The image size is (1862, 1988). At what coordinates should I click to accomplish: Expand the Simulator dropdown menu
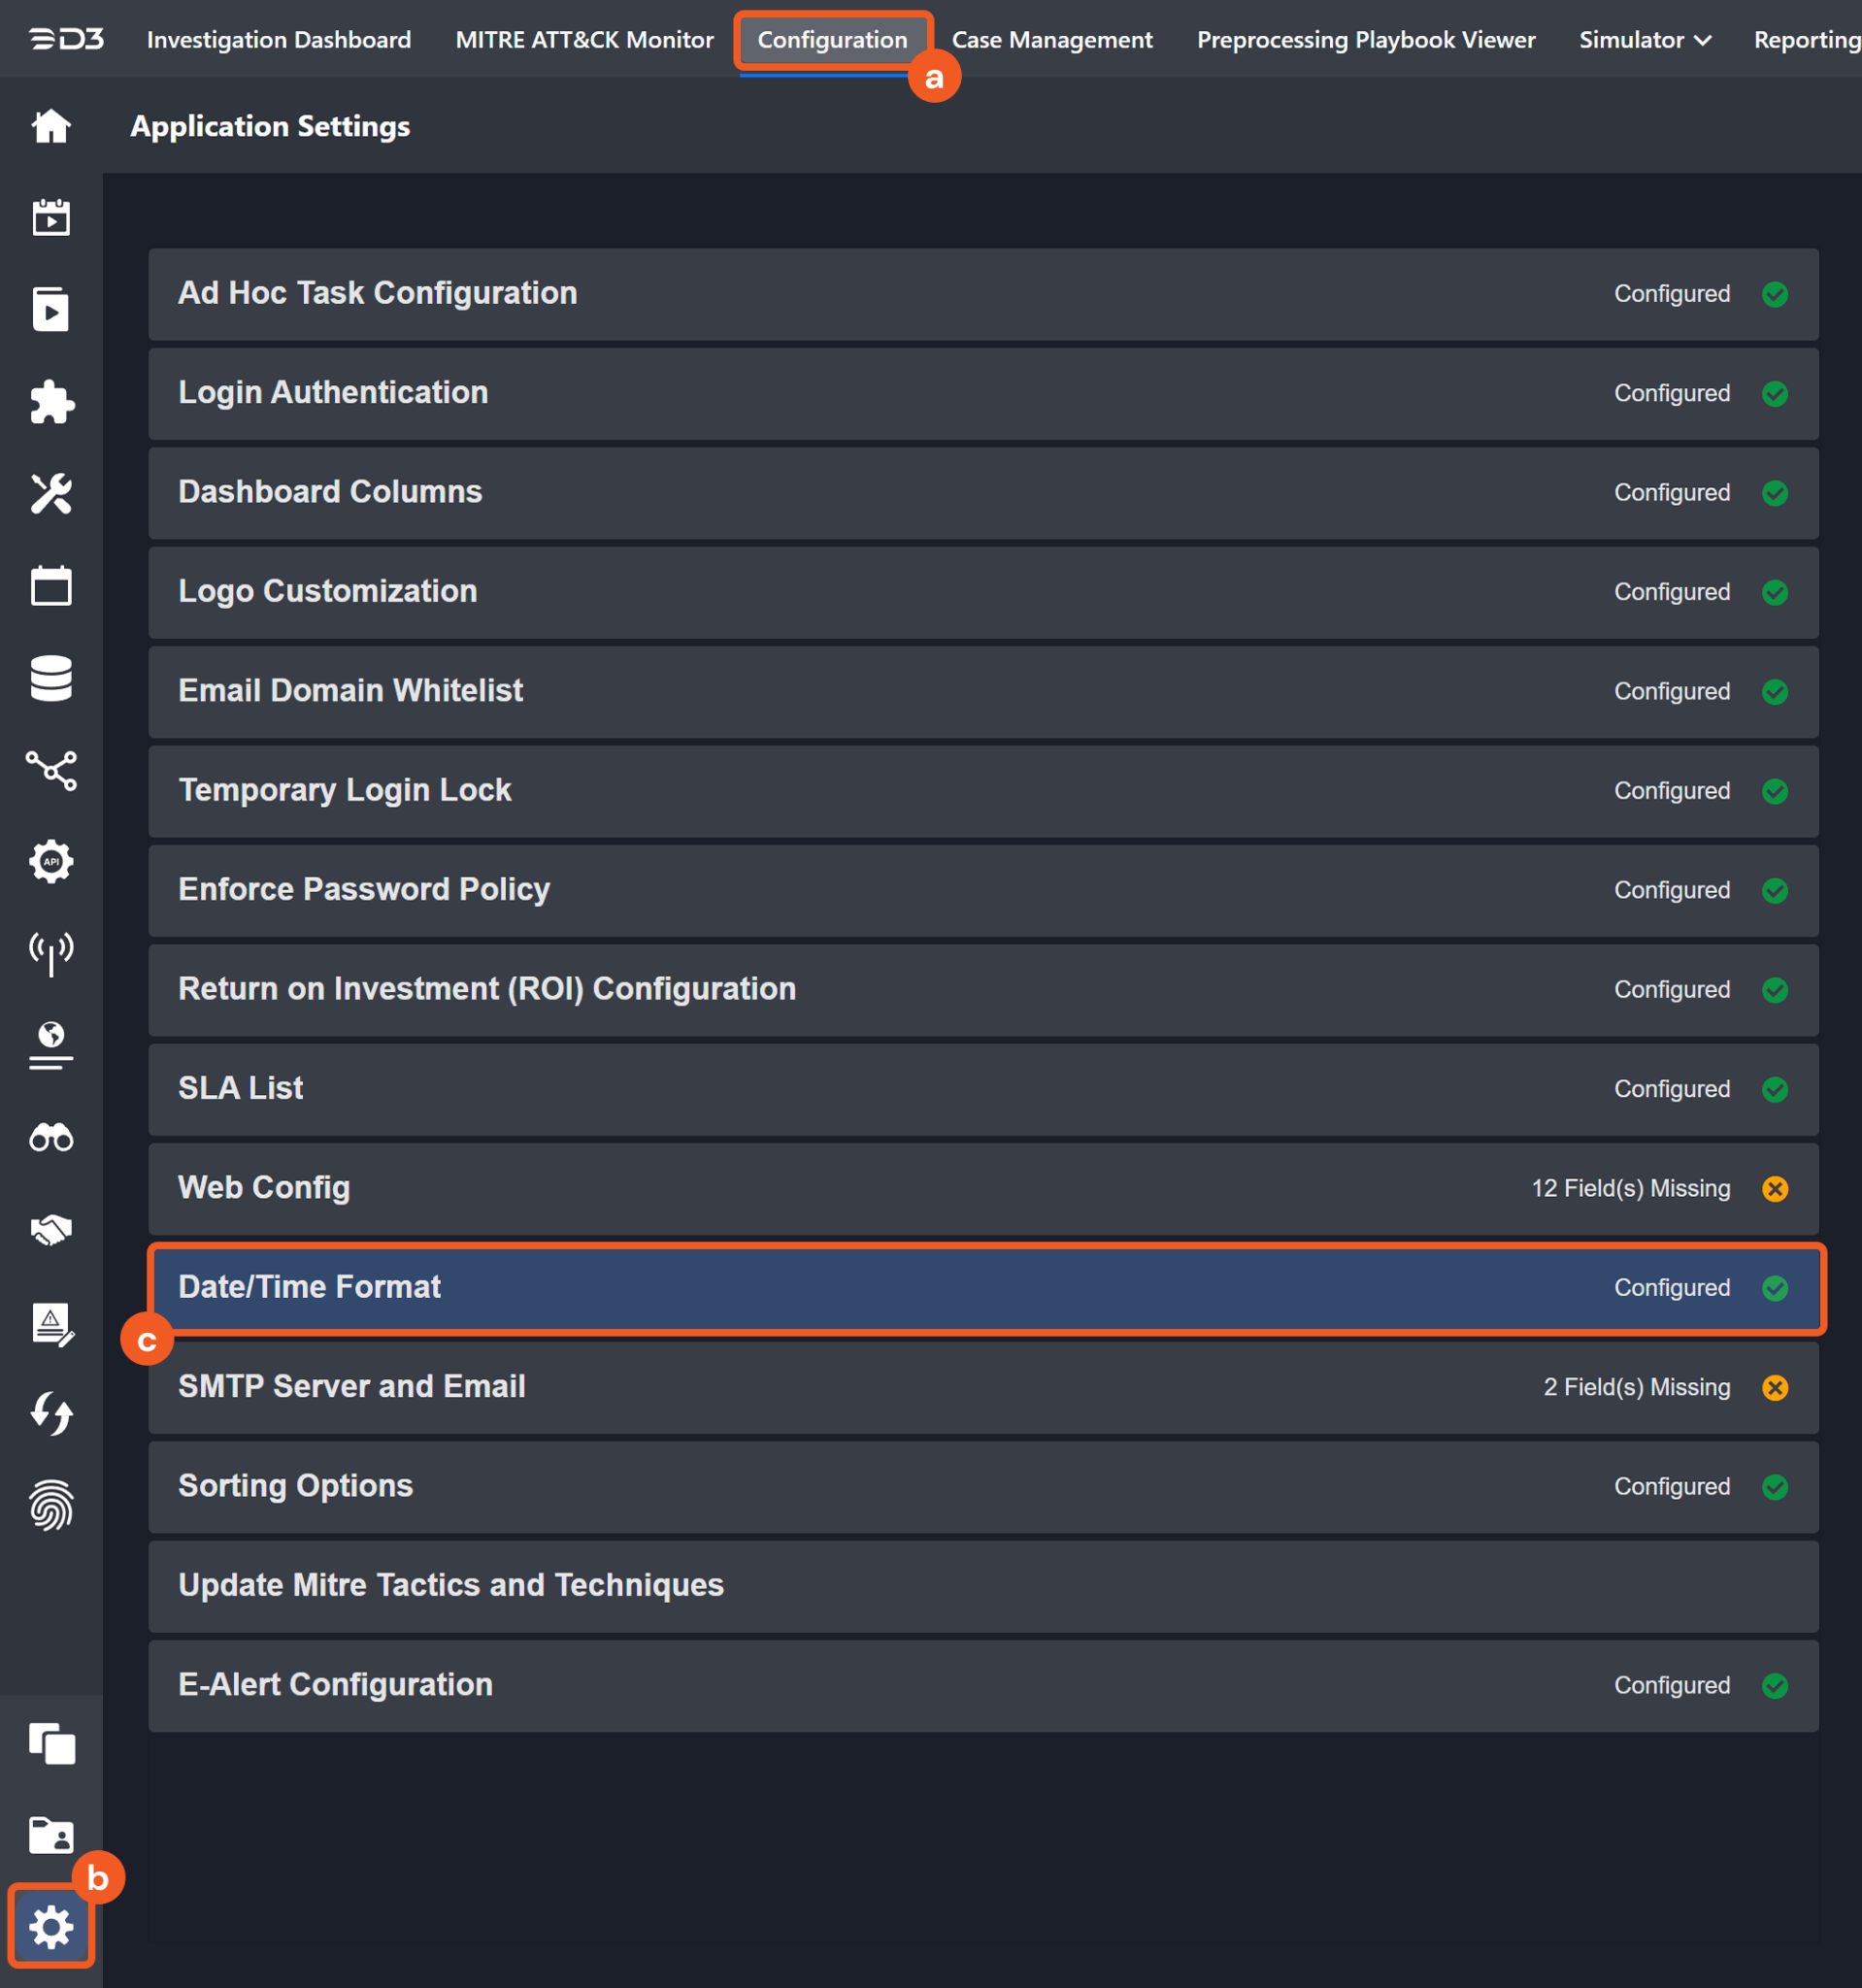tap(1644, 40)
